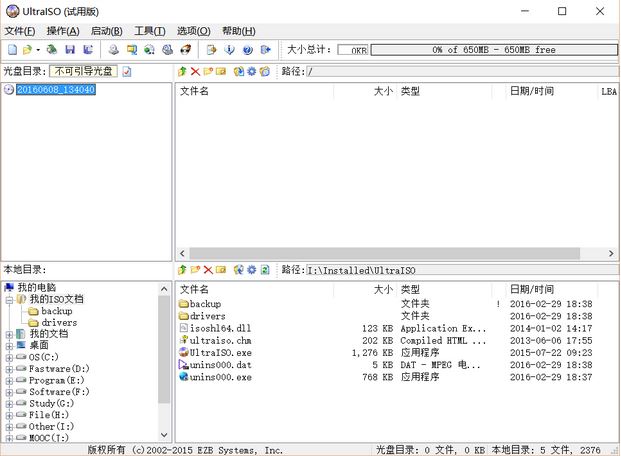Click the 不可引导光盘 button
This screenshot has width=621, height=456.
84,72
